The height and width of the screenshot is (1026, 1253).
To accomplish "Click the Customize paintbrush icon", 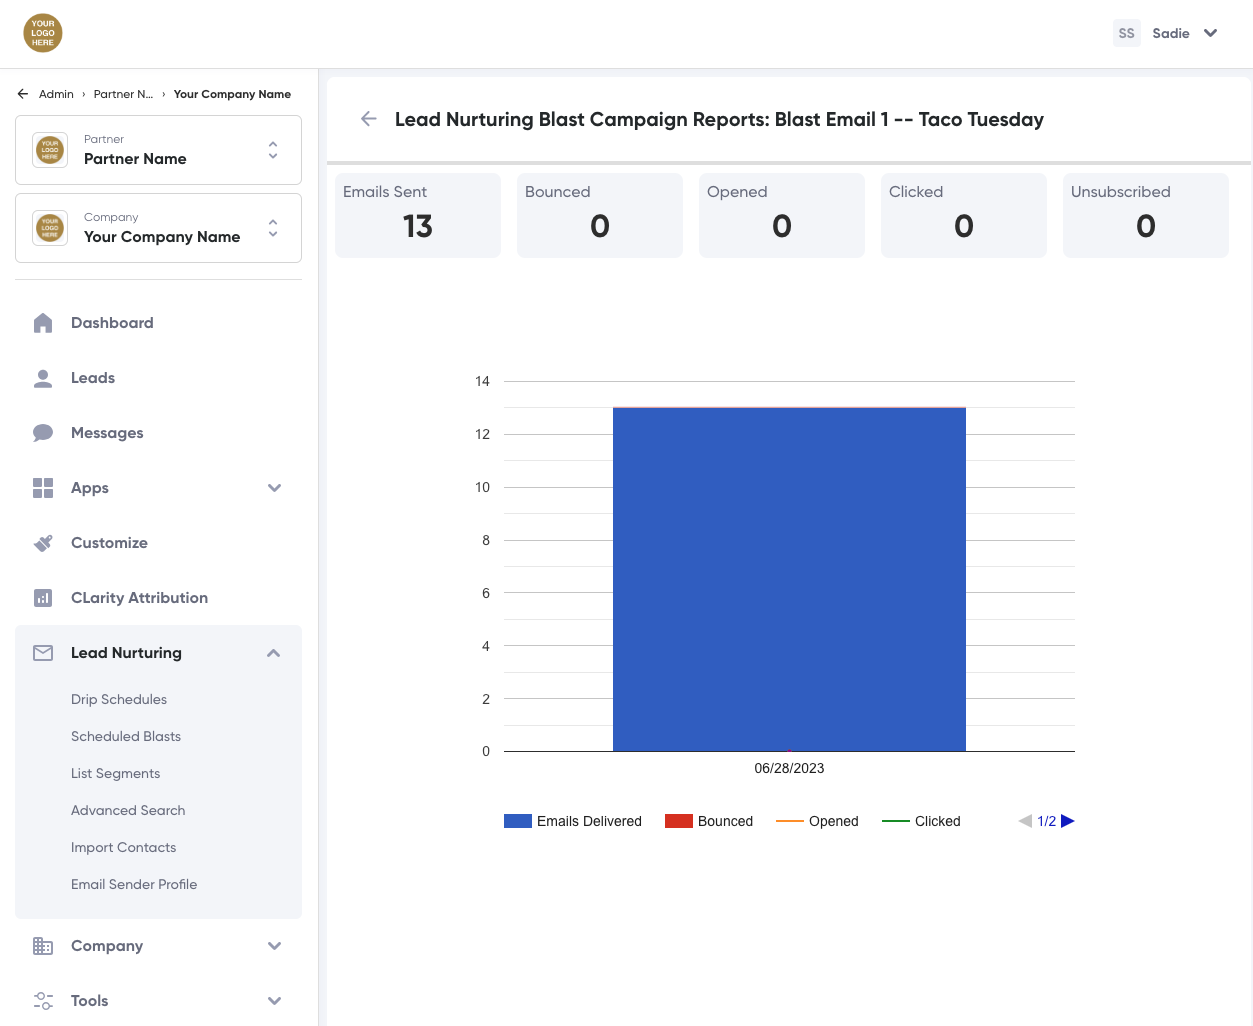I will coord(43,543).
